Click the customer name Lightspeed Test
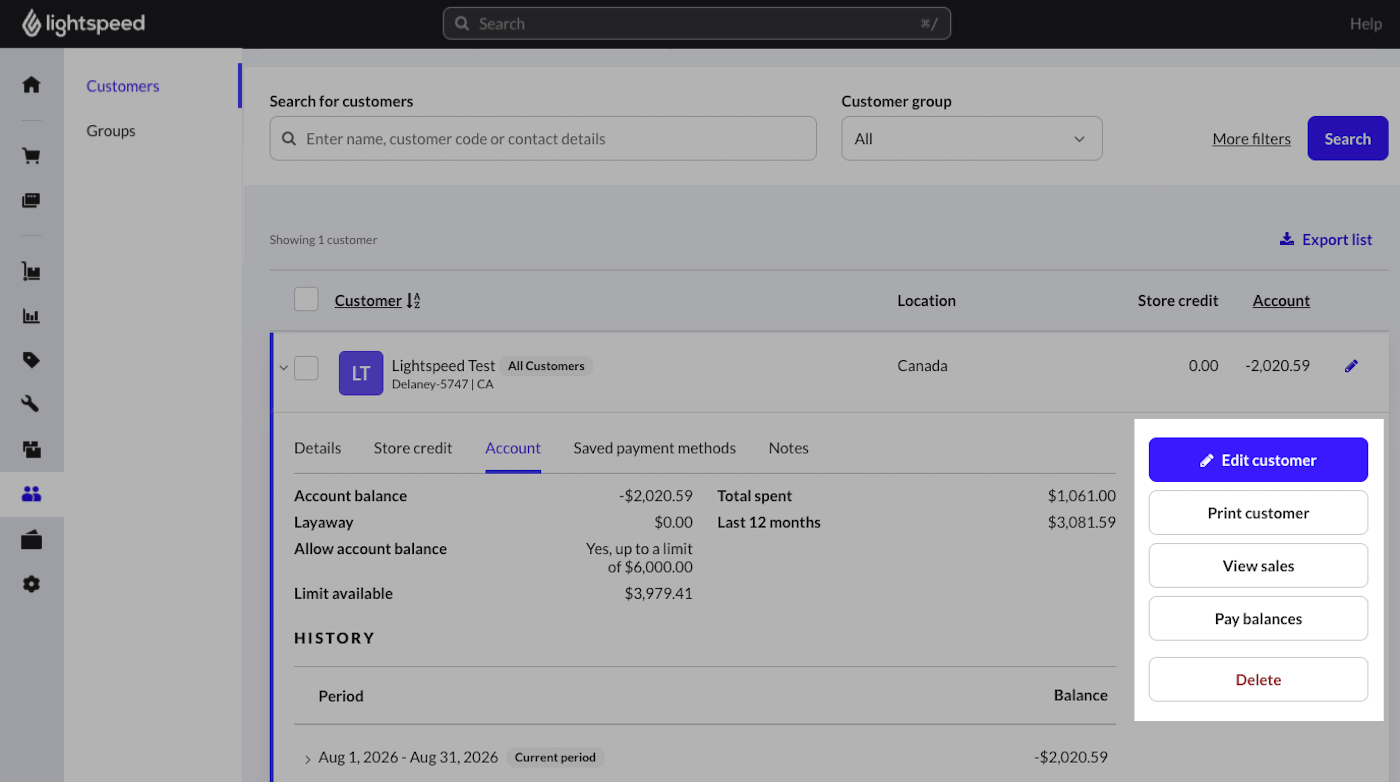1400x782 pixels. pos(443,366)
